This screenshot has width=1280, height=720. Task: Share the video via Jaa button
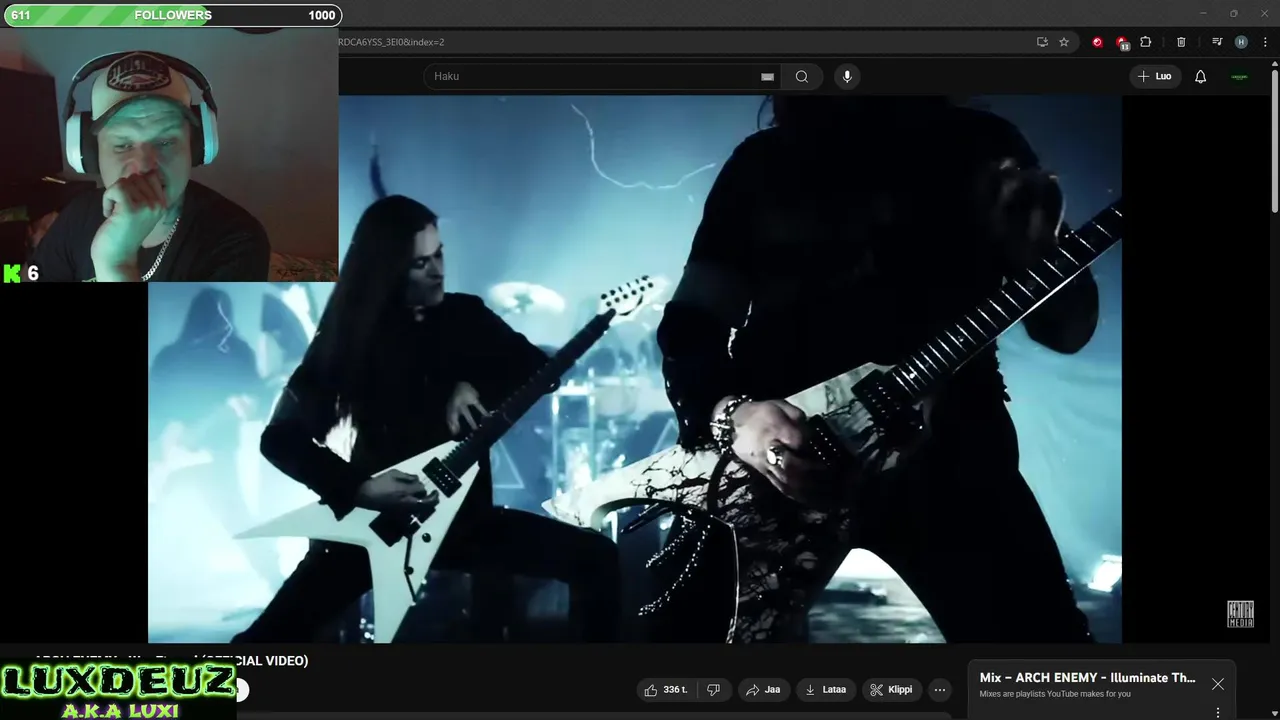click(763, 690)
